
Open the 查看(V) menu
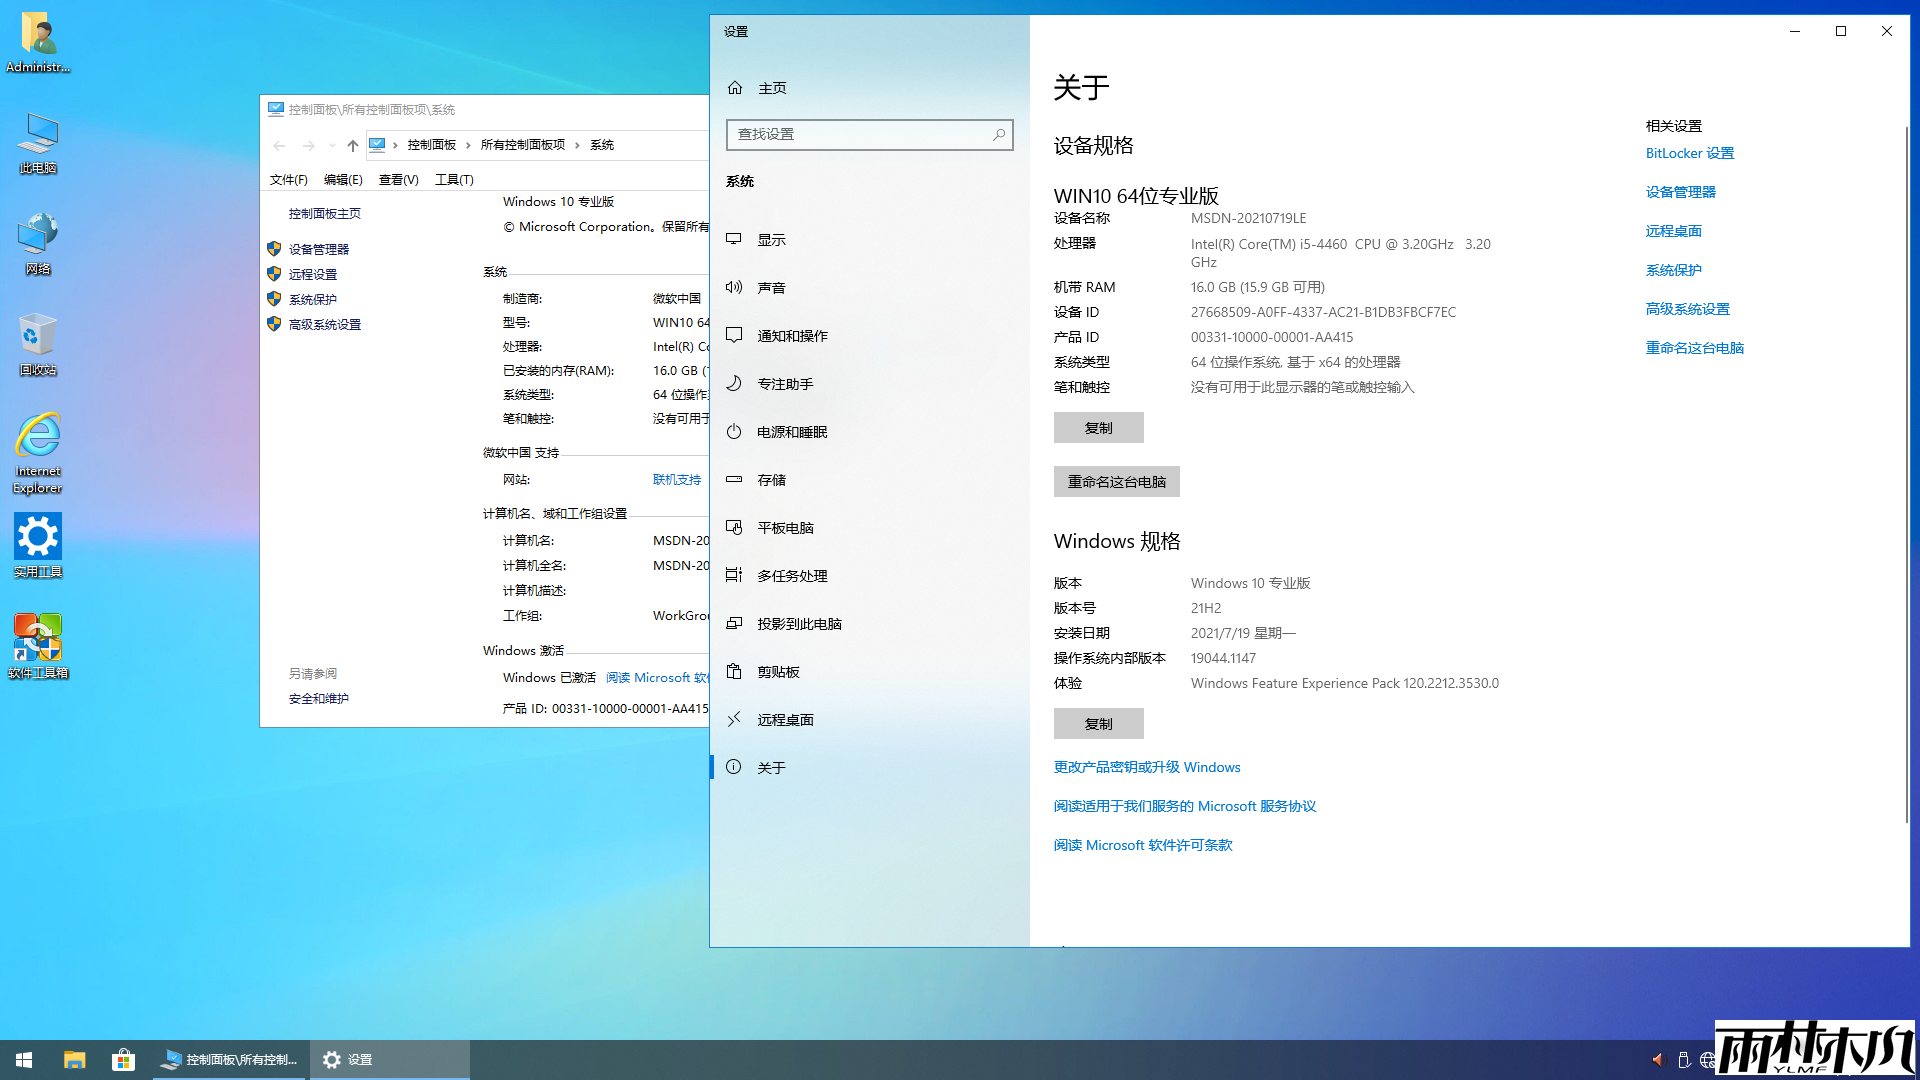click(x=398, y=179)
